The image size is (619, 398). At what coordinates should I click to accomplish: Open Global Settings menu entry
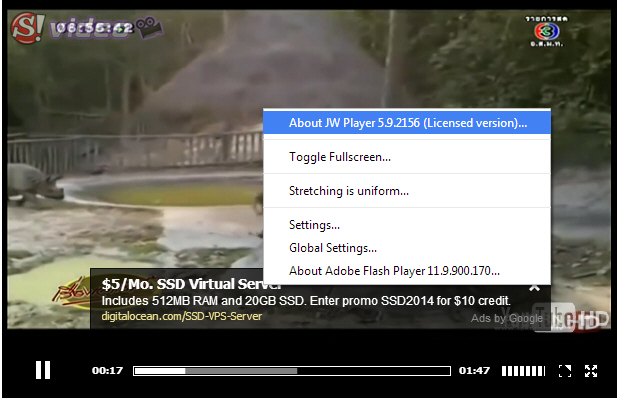point(407,248)
